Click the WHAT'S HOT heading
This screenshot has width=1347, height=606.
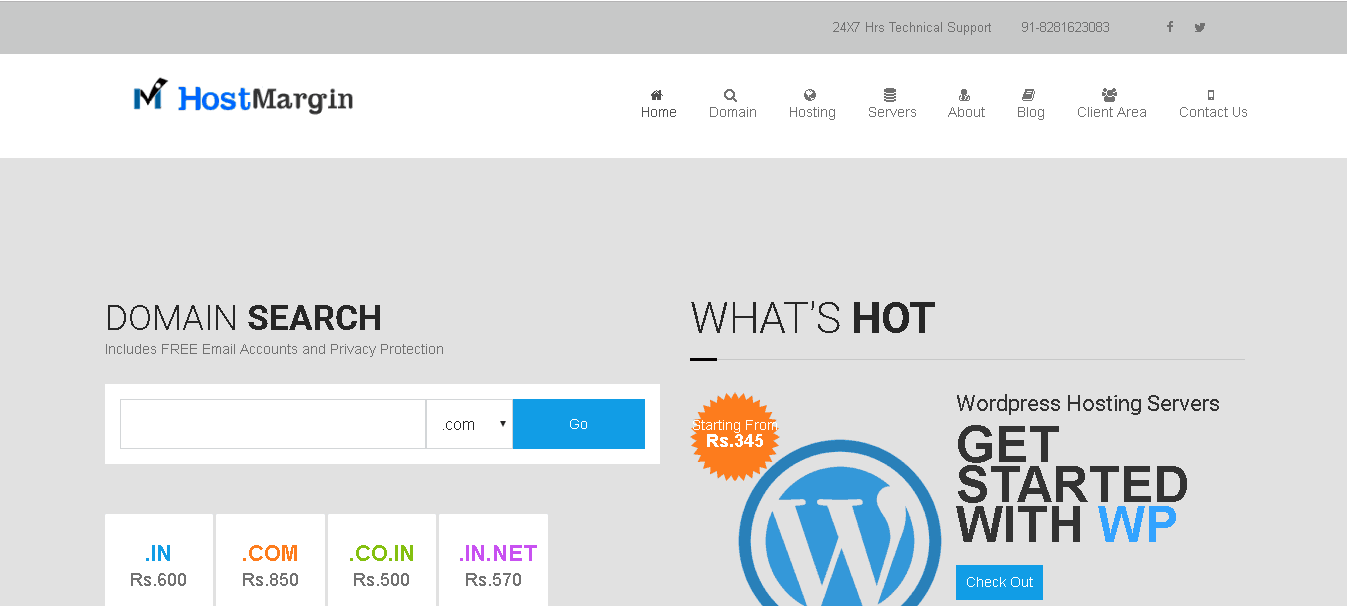(812, 318)
